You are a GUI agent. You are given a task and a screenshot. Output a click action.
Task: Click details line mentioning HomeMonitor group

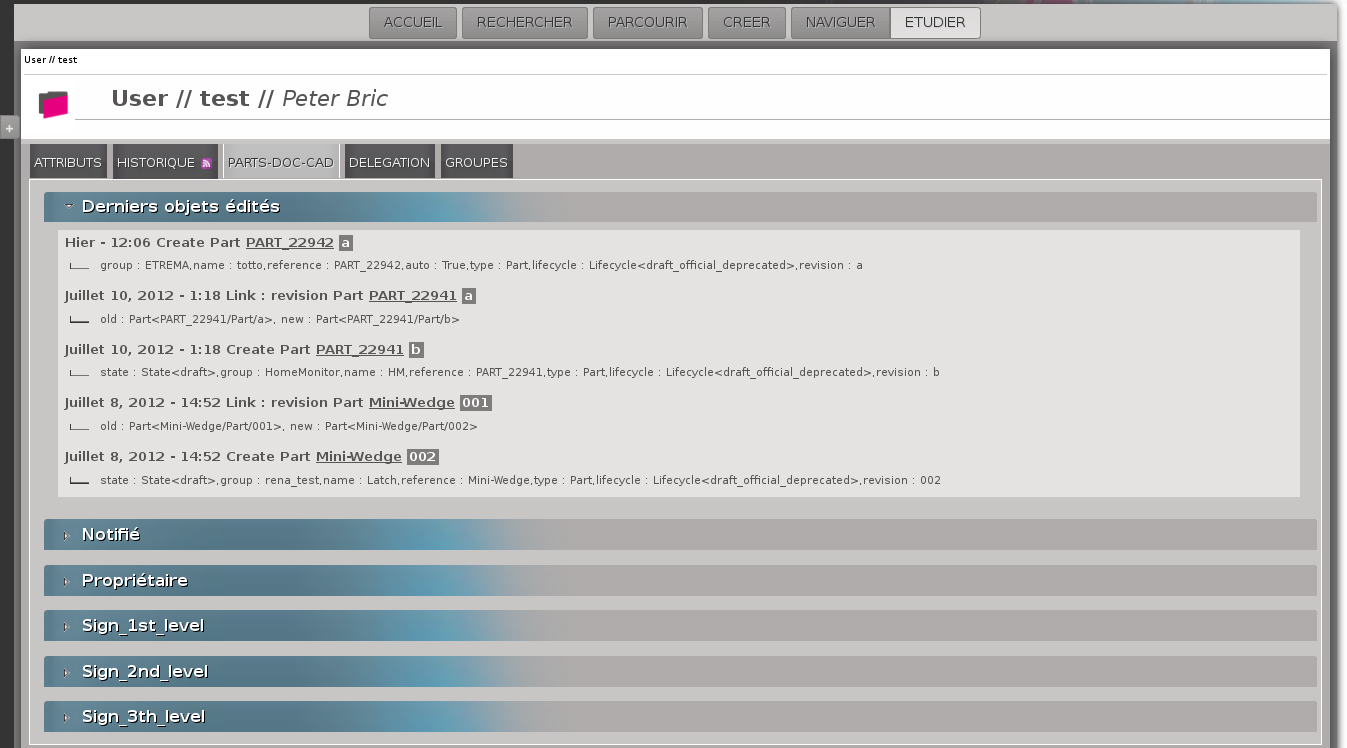click(x=520, y=373)
